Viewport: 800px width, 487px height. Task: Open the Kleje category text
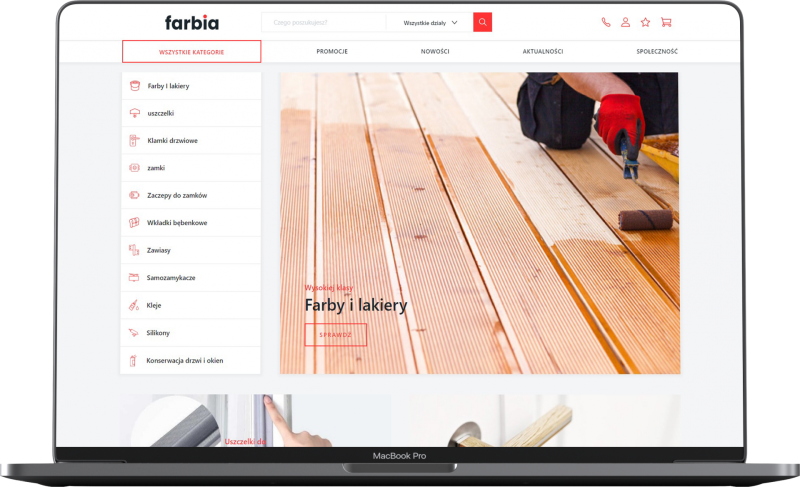pyautogui.click(x=154, y=305)
